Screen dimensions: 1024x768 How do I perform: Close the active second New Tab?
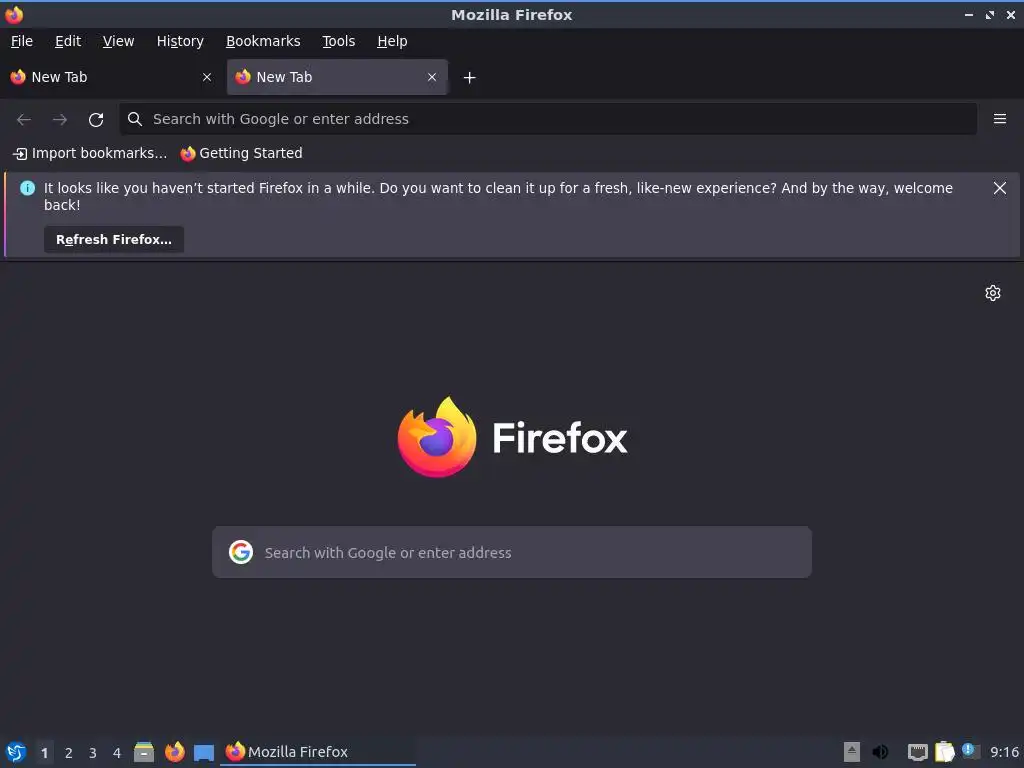432,77
